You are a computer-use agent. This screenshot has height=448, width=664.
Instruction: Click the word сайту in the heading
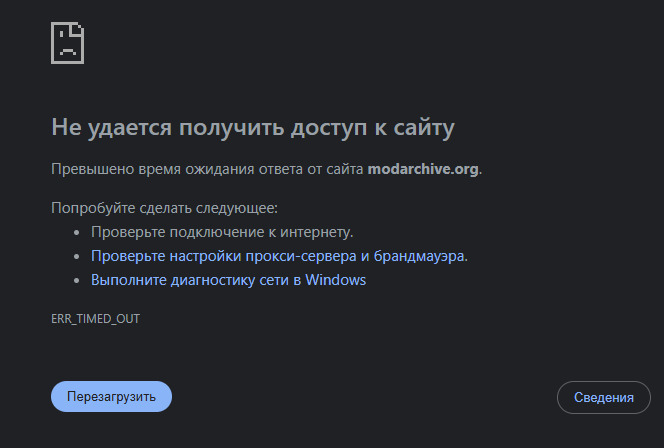[x=424, y=127]
